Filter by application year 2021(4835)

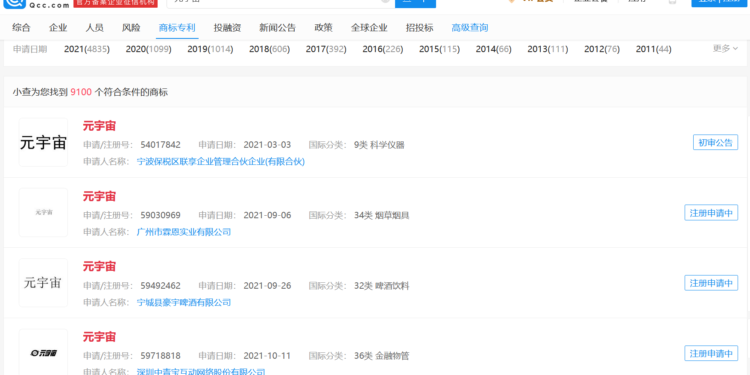(x=87, y=49)
